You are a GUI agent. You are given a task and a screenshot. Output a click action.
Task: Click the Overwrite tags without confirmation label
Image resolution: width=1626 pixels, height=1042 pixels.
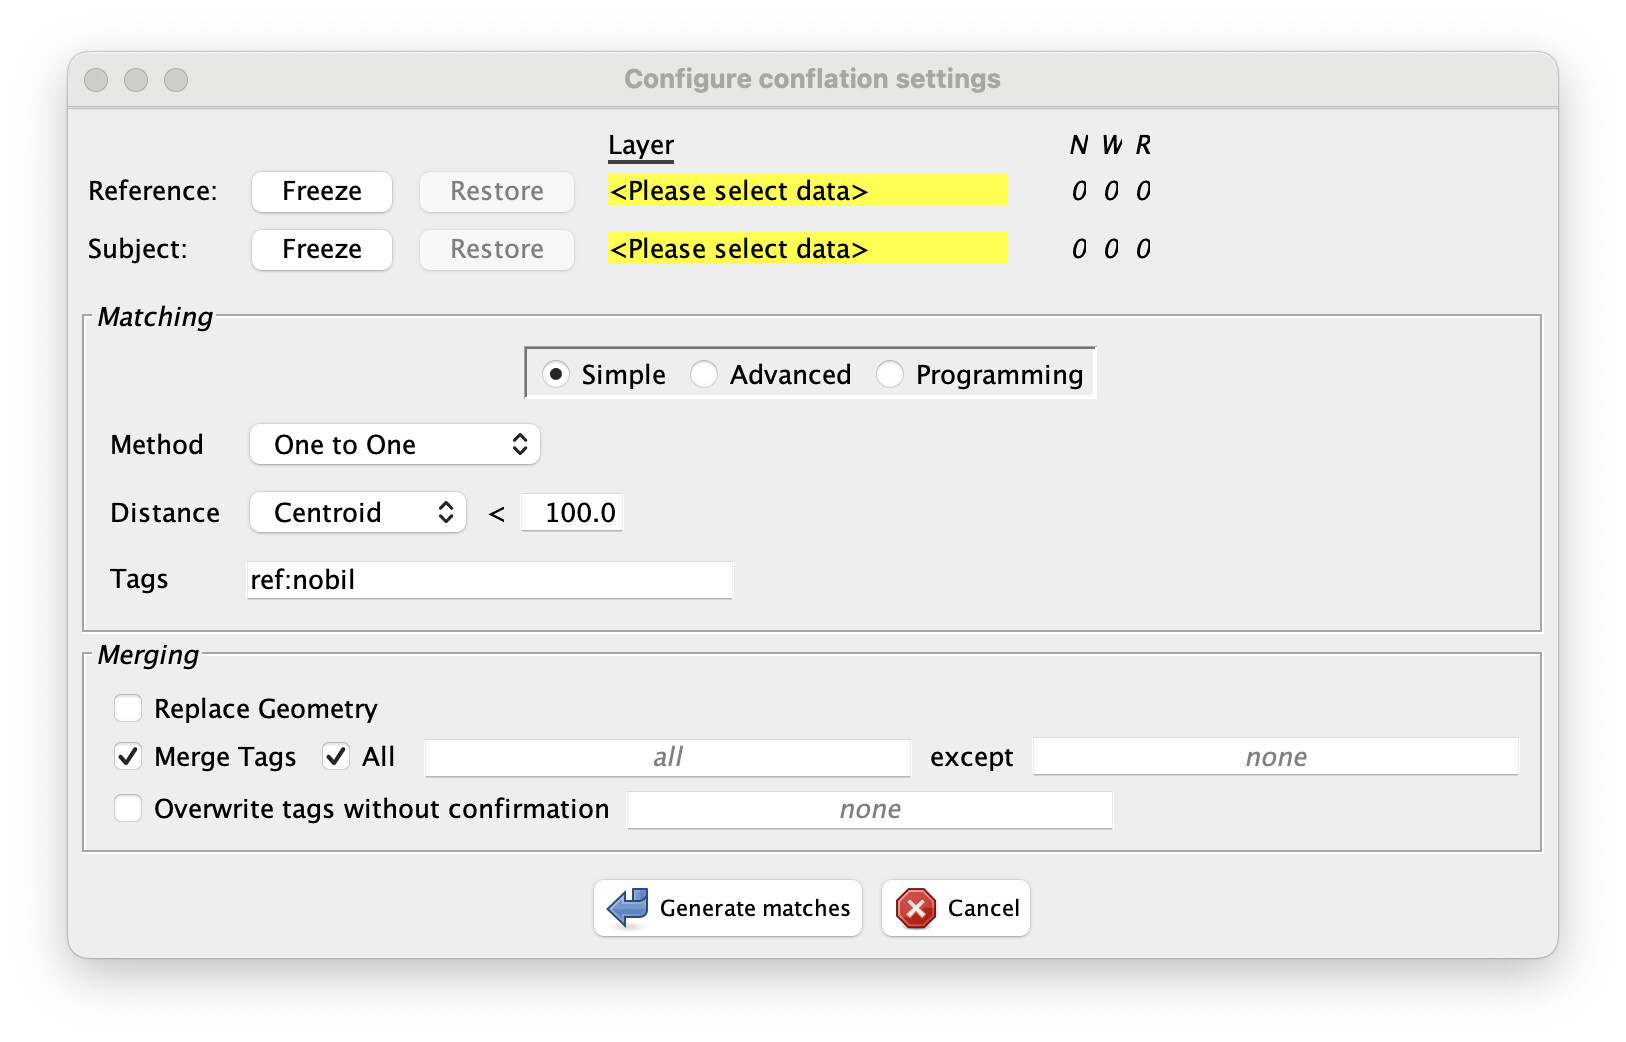pos(382,809)
